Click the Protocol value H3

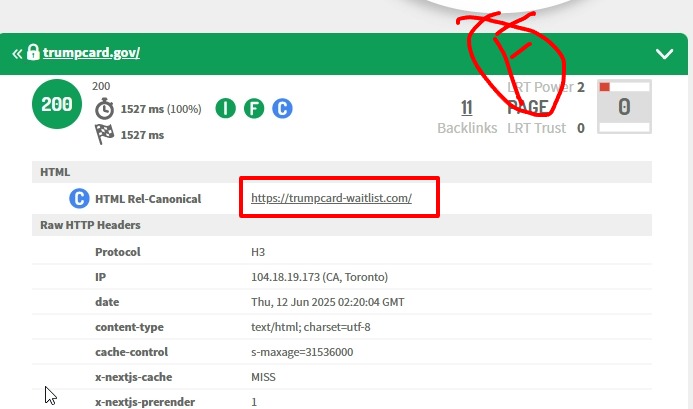click(x=258, y=252)
